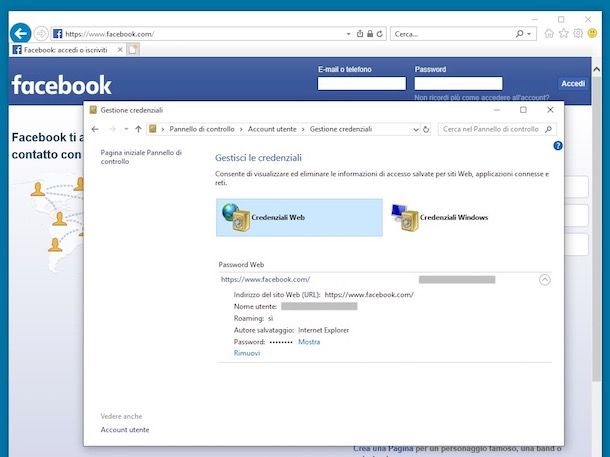Click the Accedi login button

tap(573, 84)
